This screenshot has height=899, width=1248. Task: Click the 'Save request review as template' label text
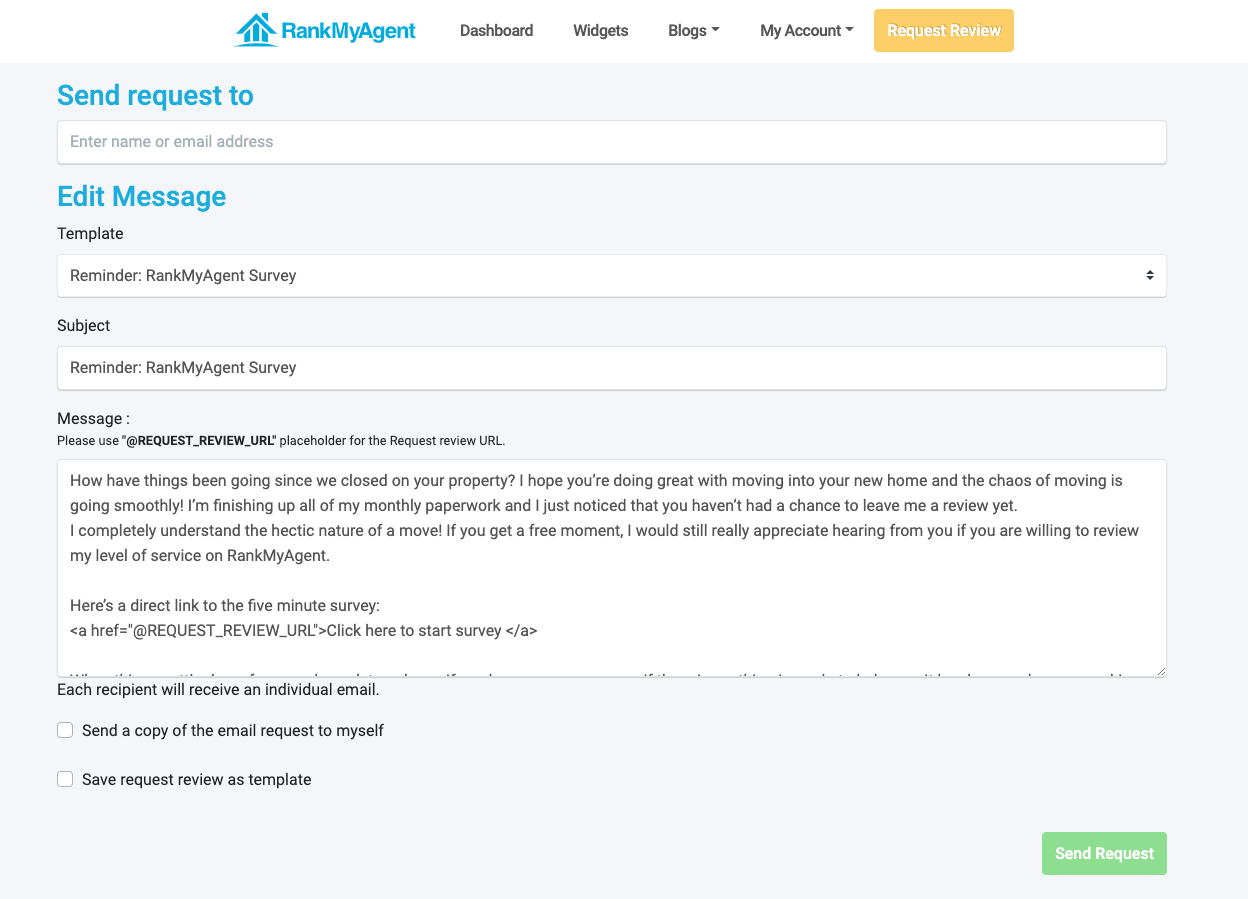click(x=197, y=780)
